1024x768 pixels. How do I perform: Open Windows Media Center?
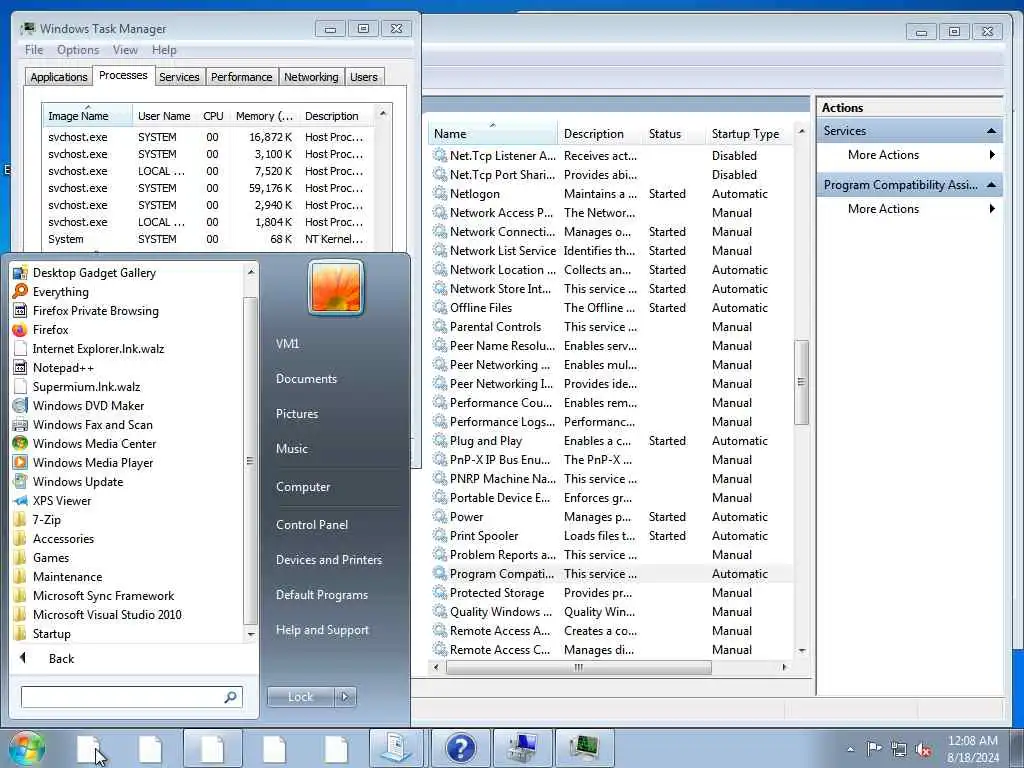[95, 443]
